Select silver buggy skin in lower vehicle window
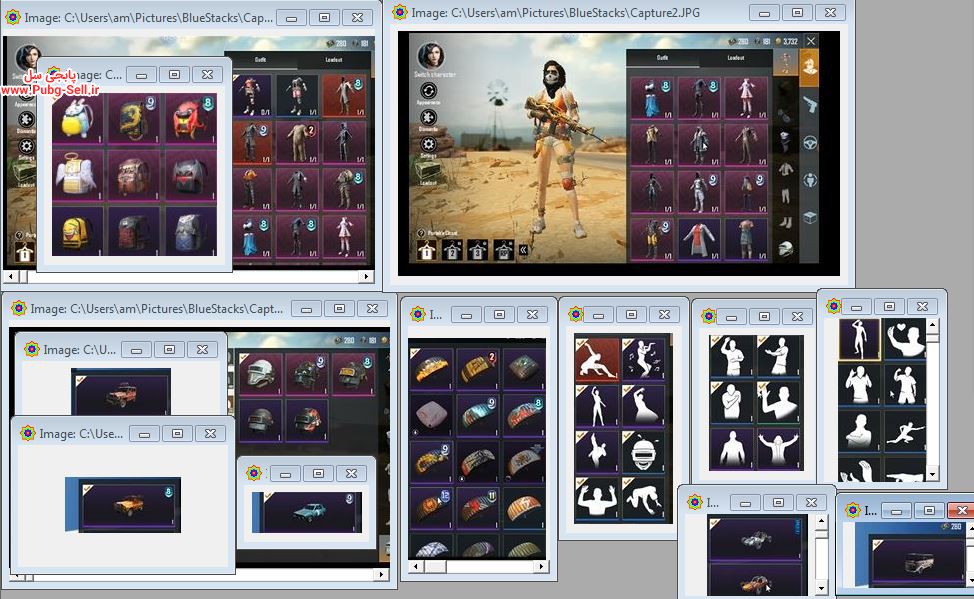 click(x=755, y=538)
